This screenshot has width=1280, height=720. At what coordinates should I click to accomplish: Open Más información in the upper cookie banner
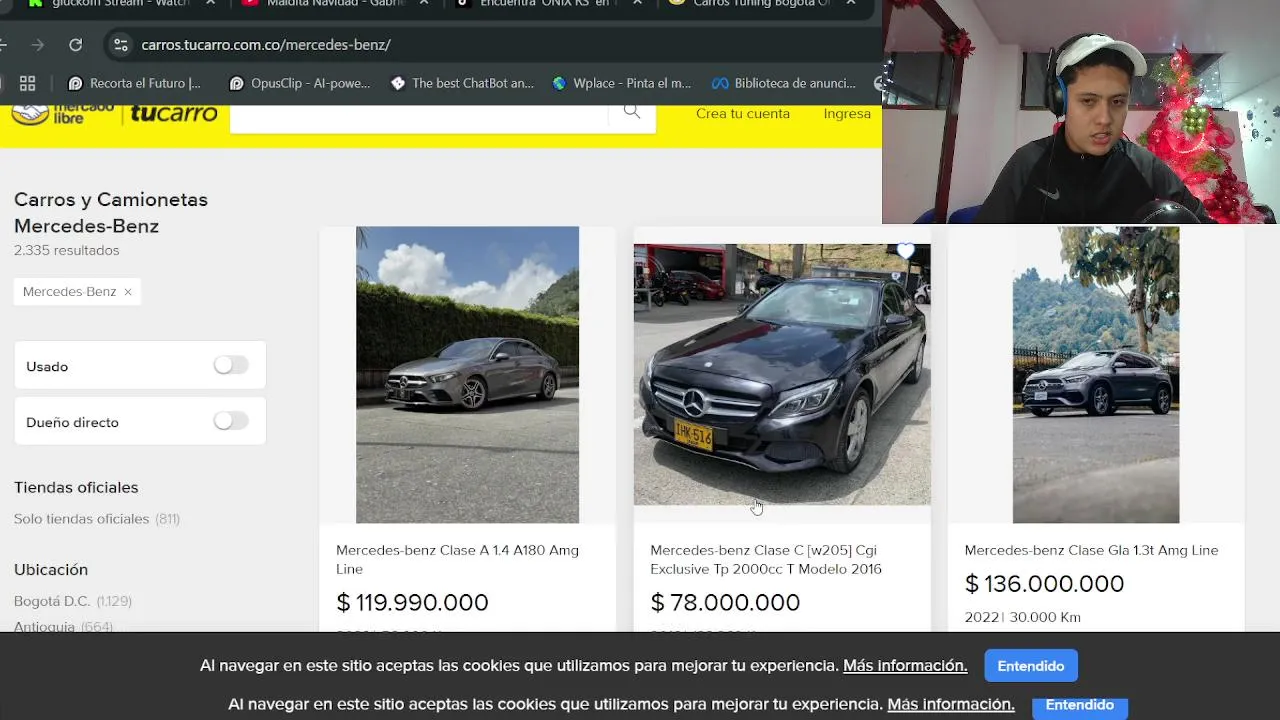point(905,666)
